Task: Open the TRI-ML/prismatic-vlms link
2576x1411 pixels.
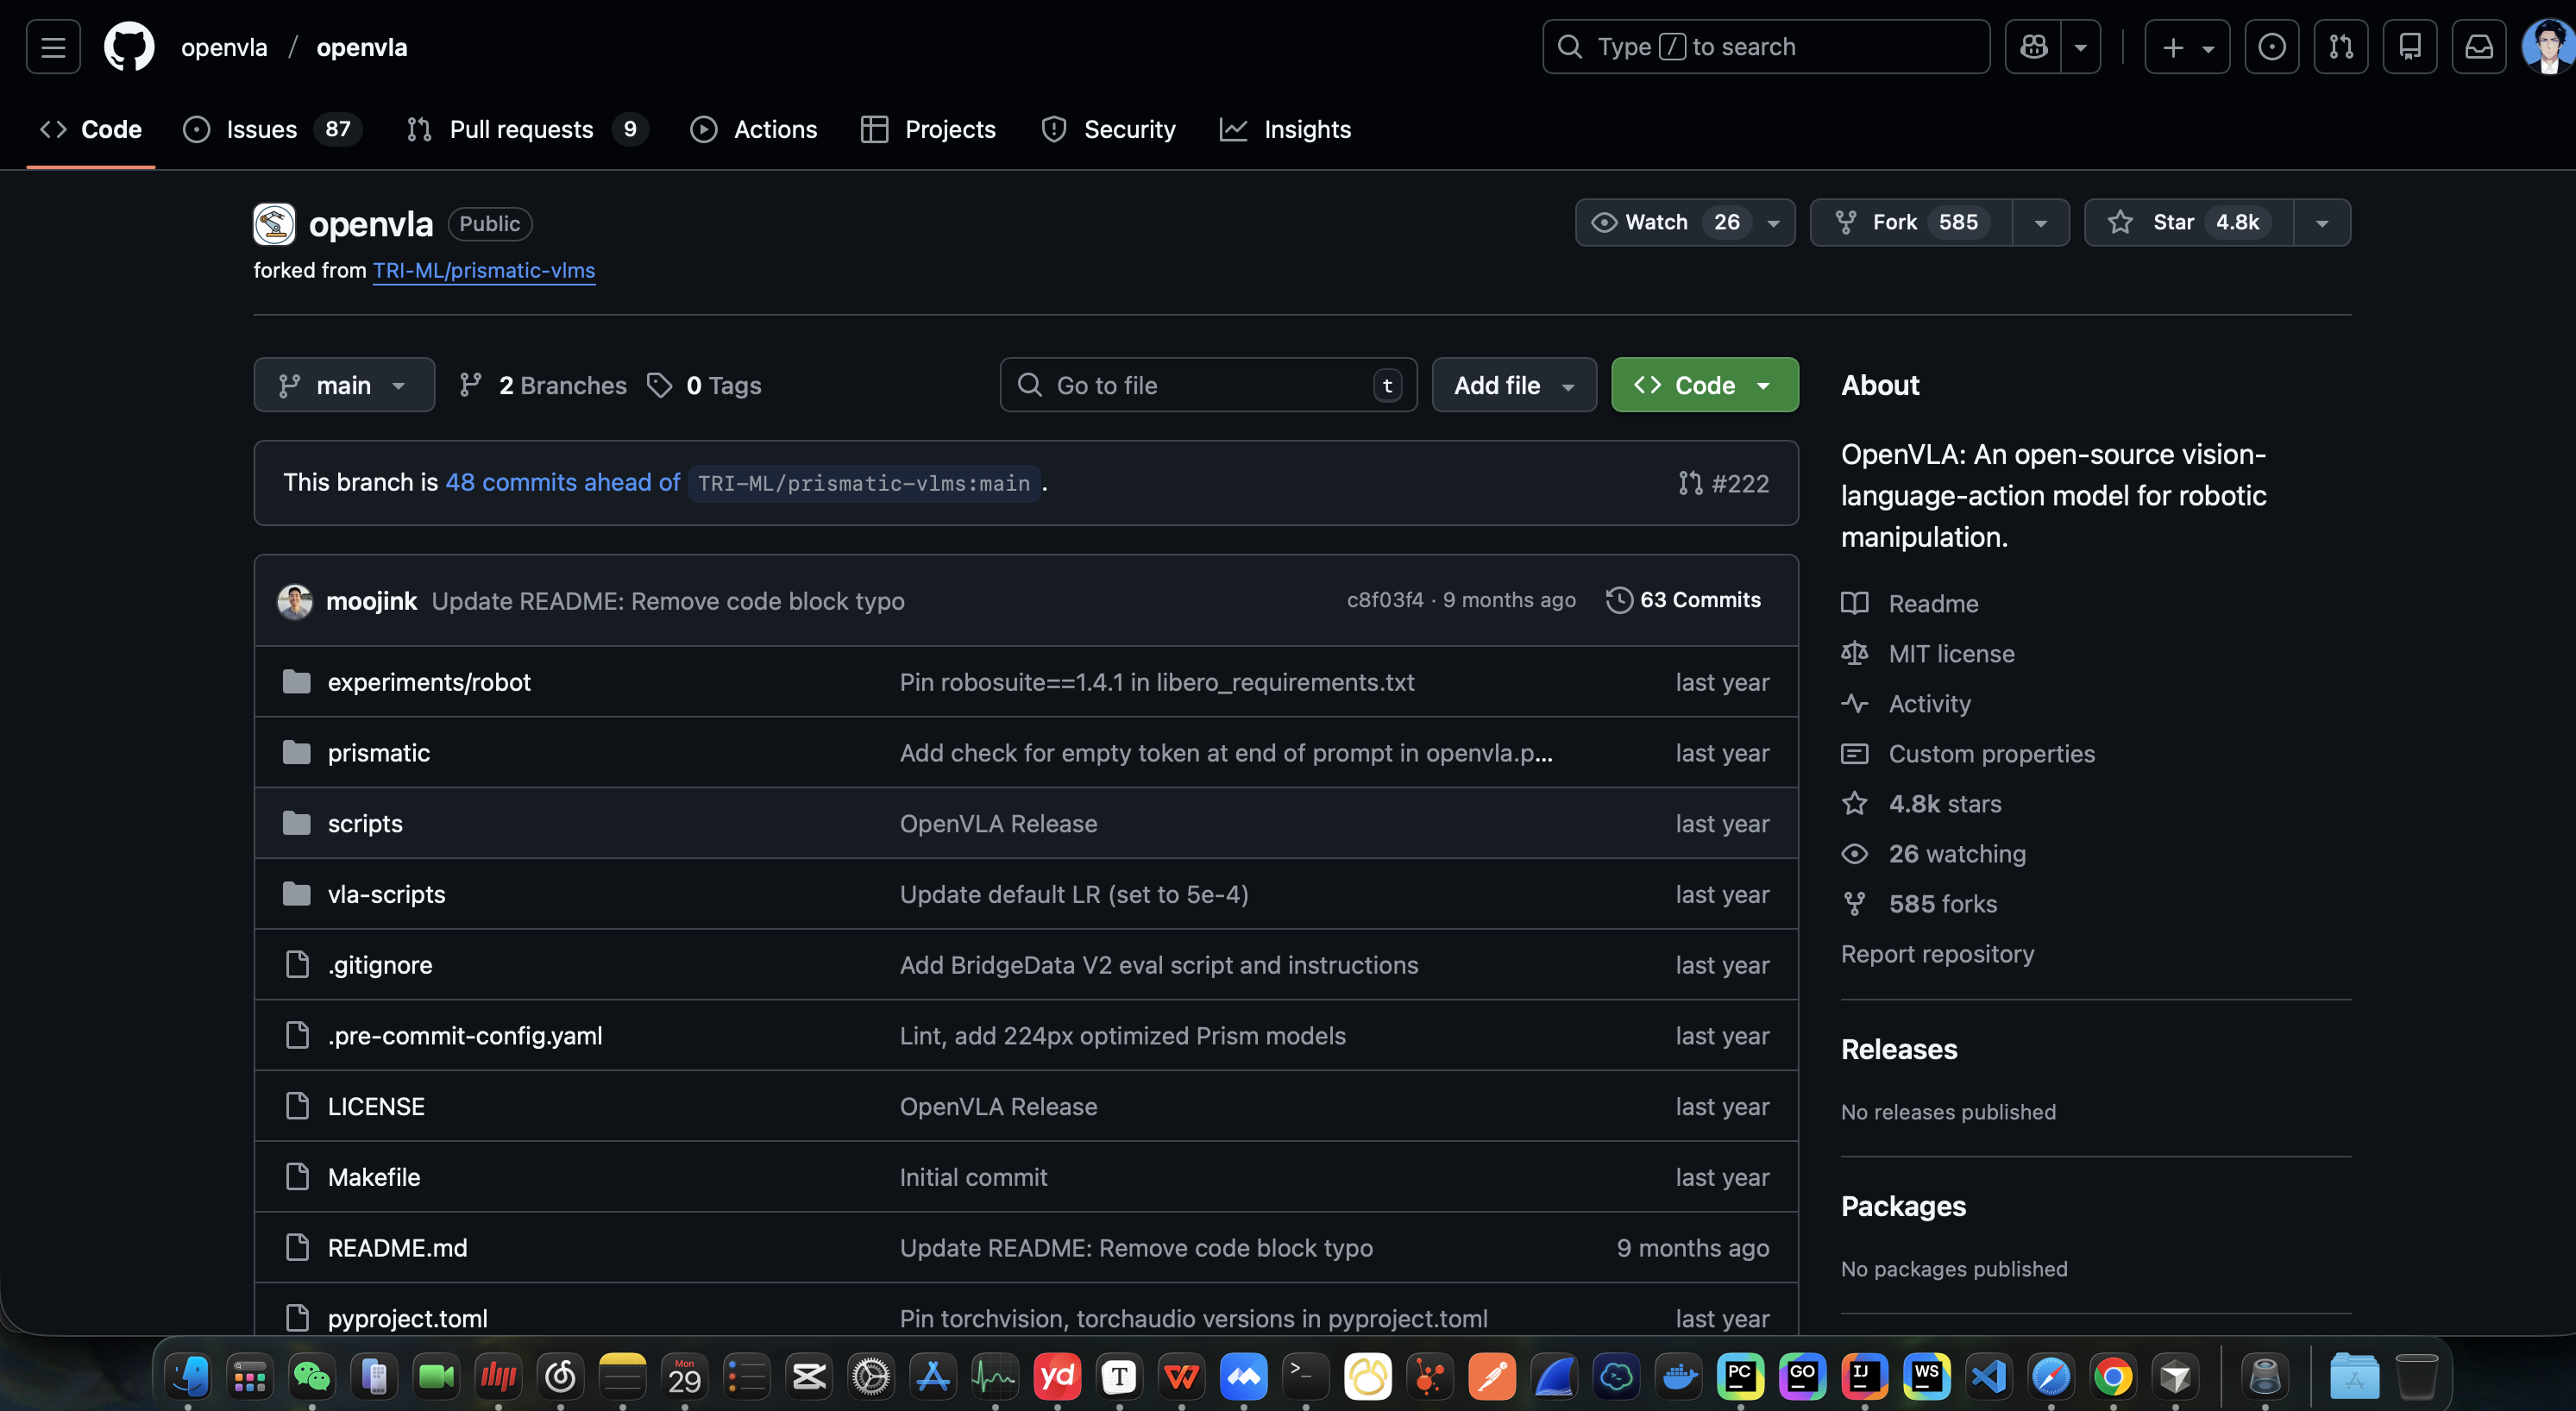Action: pos(484,270)
